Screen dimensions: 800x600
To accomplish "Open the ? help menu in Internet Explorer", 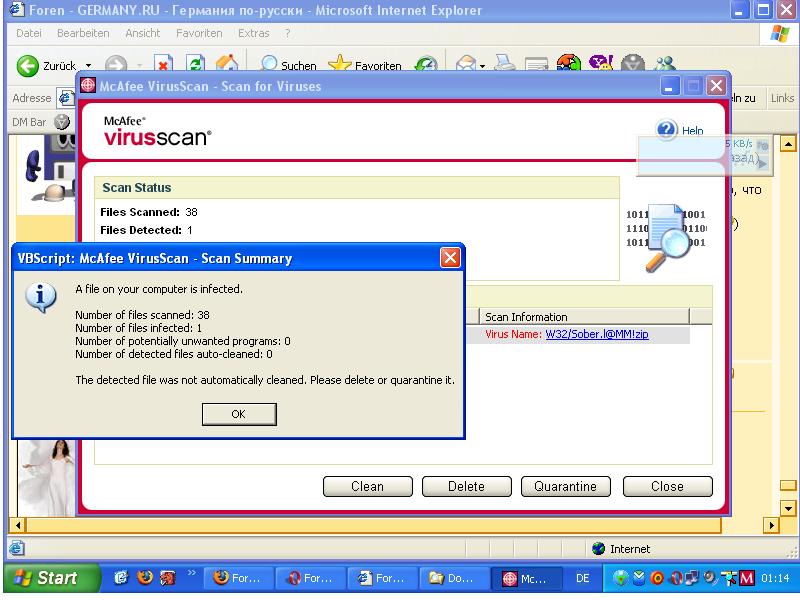I will (x=288, y=33).
